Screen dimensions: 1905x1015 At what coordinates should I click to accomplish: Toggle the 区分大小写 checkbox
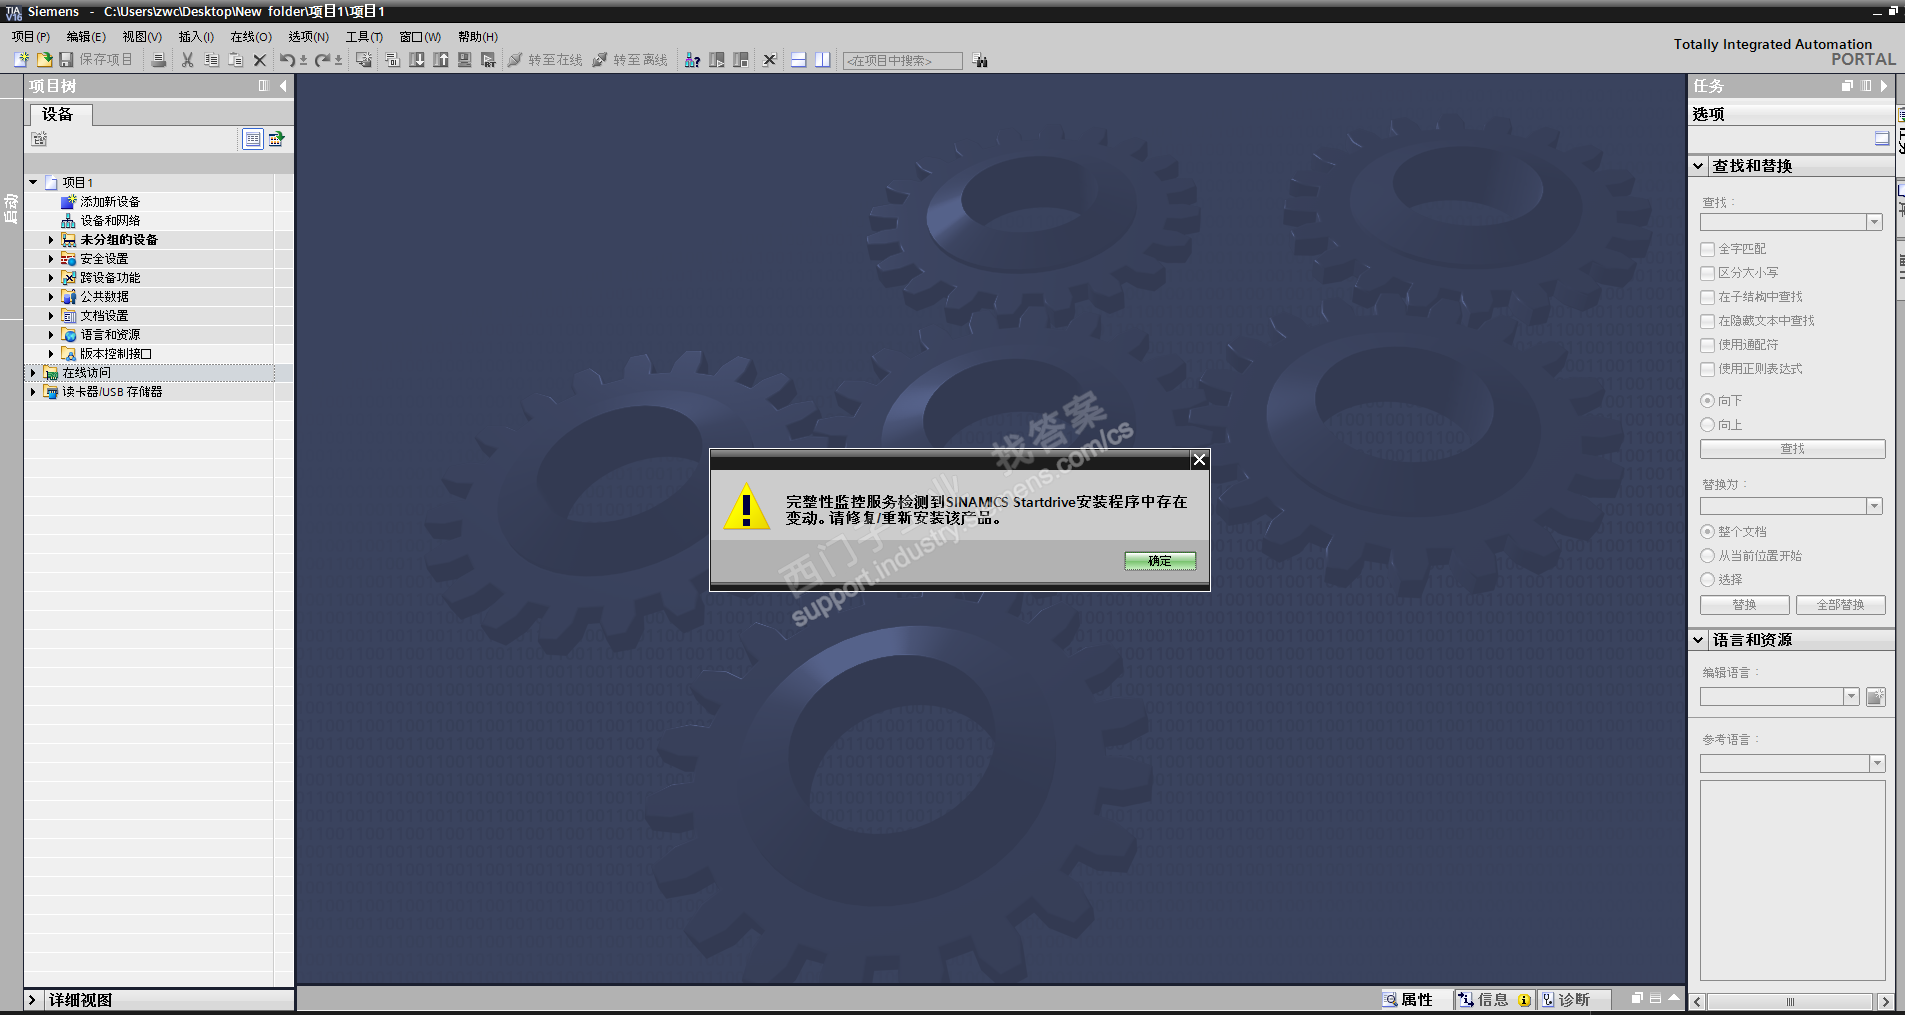click(x=1708, y=273)
